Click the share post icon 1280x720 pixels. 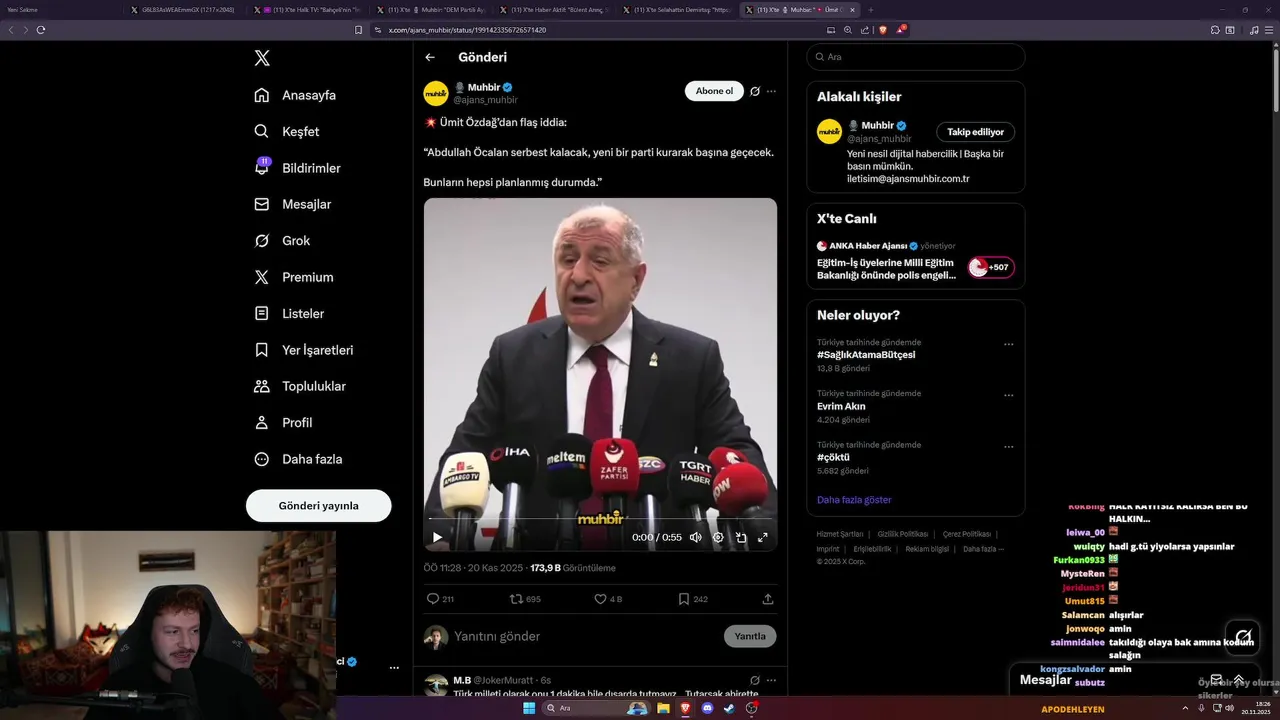768,599
